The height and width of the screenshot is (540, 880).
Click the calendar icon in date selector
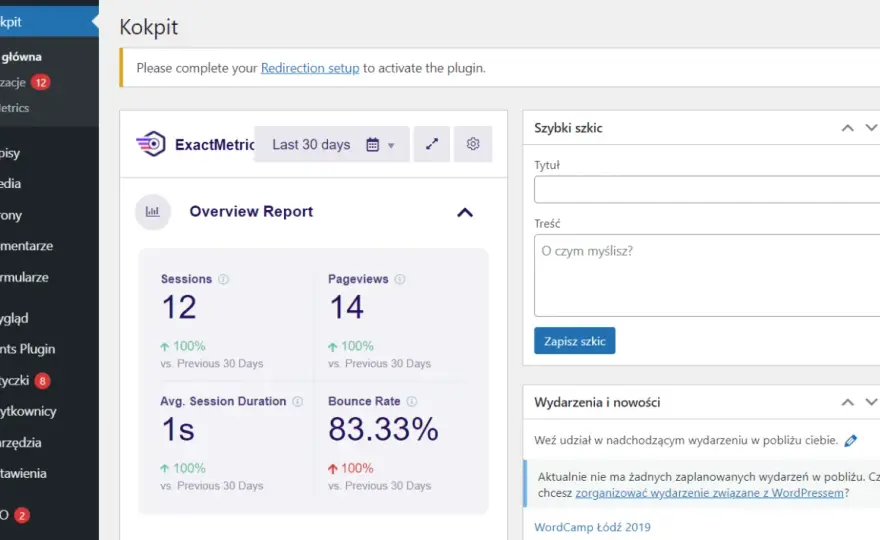pos(373,144)
